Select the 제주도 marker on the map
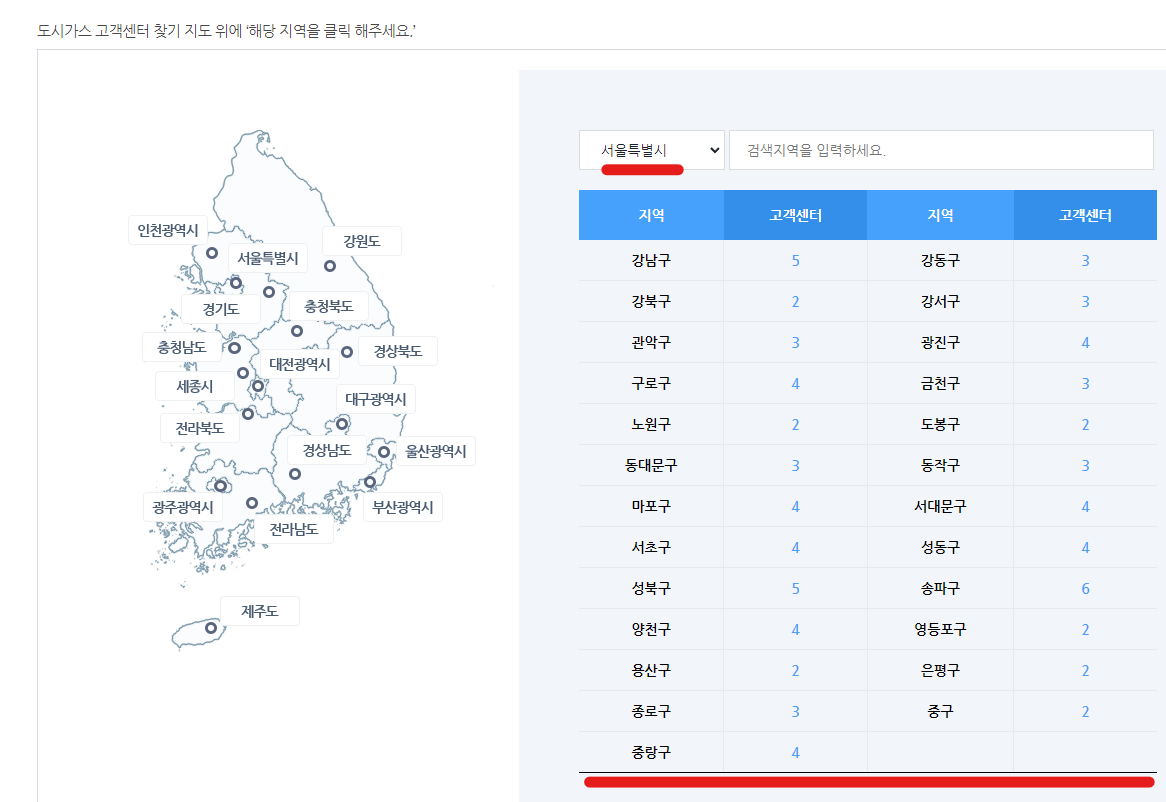The height and width of the screenshot is (802, 1166). coord(211,628)
